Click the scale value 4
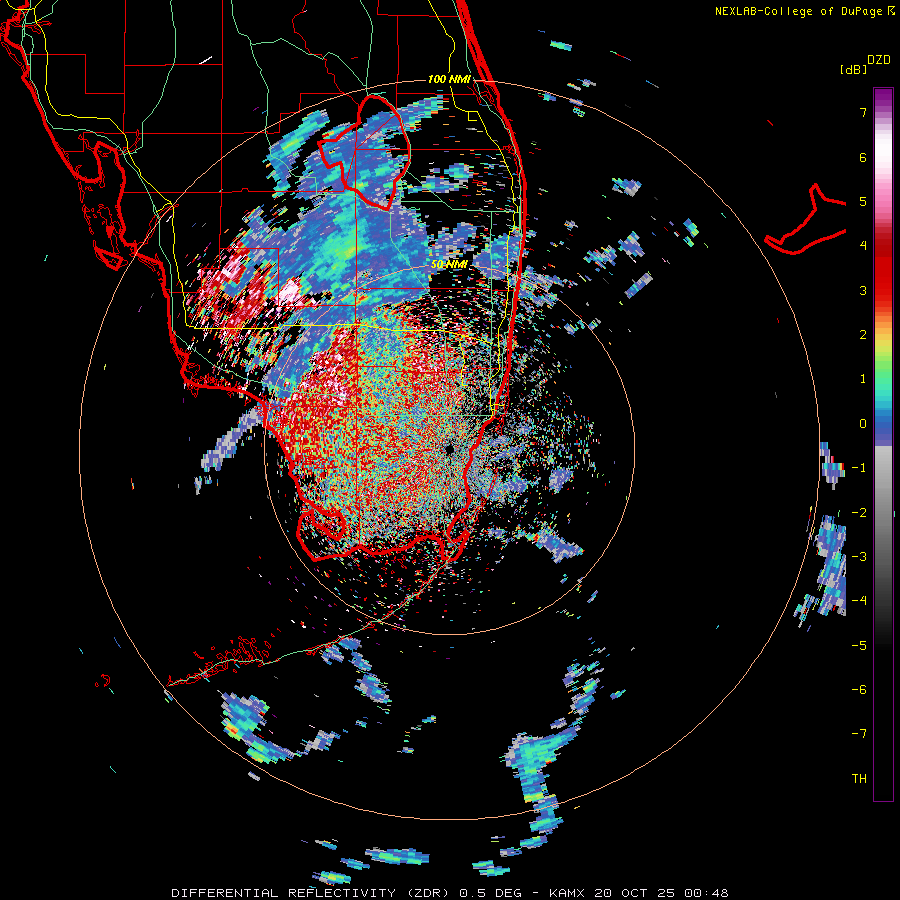Image resolution: width=900 pixels, height=900 pixels. pyautogui.click(x=863, y=246)
